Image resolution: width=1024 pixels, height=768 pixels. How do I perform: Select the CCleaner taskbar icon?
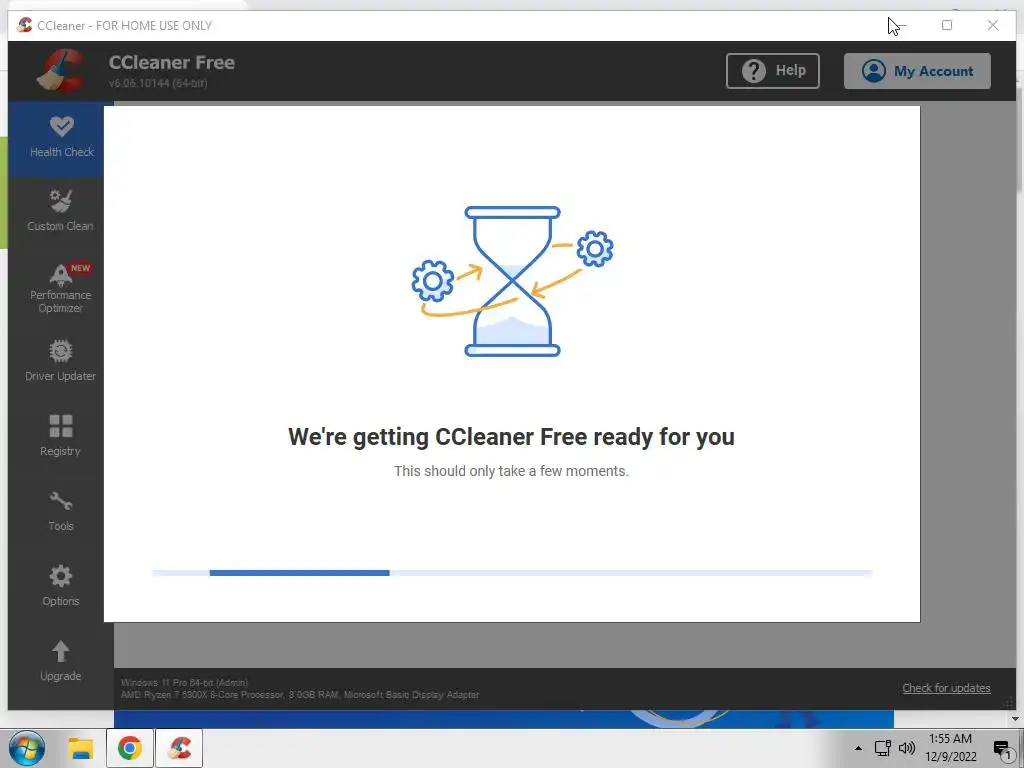coord(179,748)
